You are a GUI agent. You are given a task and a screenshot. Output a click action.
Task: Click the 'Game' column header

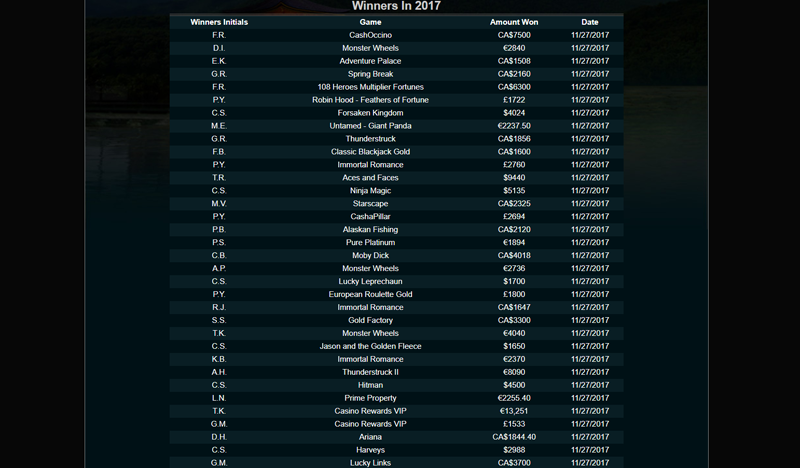tap(370, 22)
